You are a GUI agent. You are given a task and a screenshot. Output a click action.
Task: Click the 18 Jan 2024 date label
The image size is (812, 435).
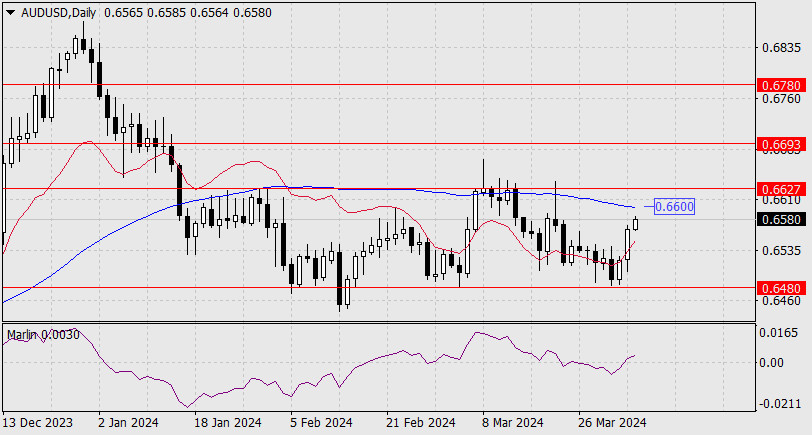(228, 423)
